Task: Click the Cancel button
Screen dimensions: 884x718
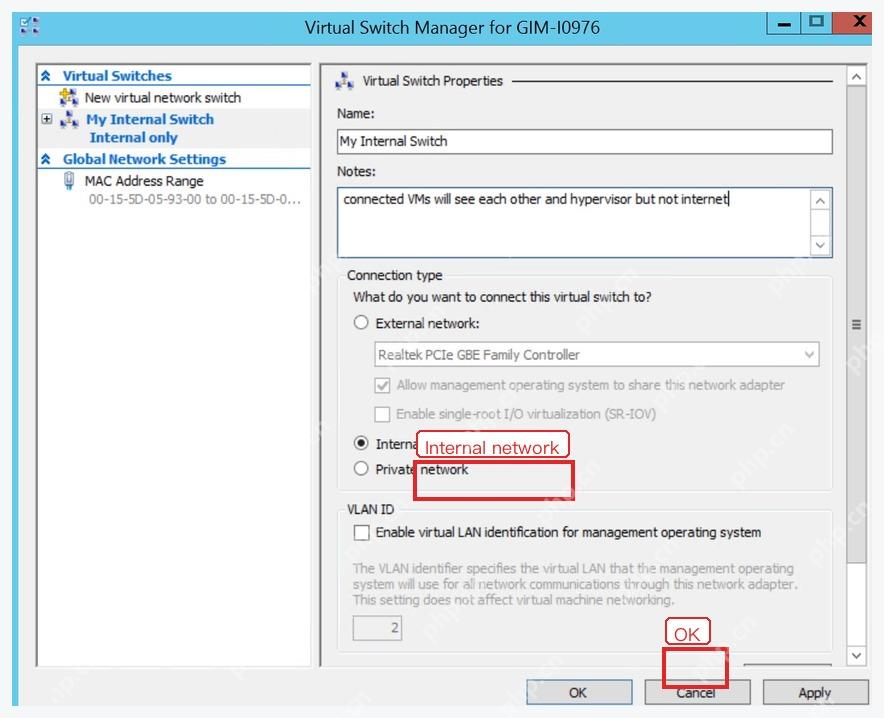Action: point(697,693)
